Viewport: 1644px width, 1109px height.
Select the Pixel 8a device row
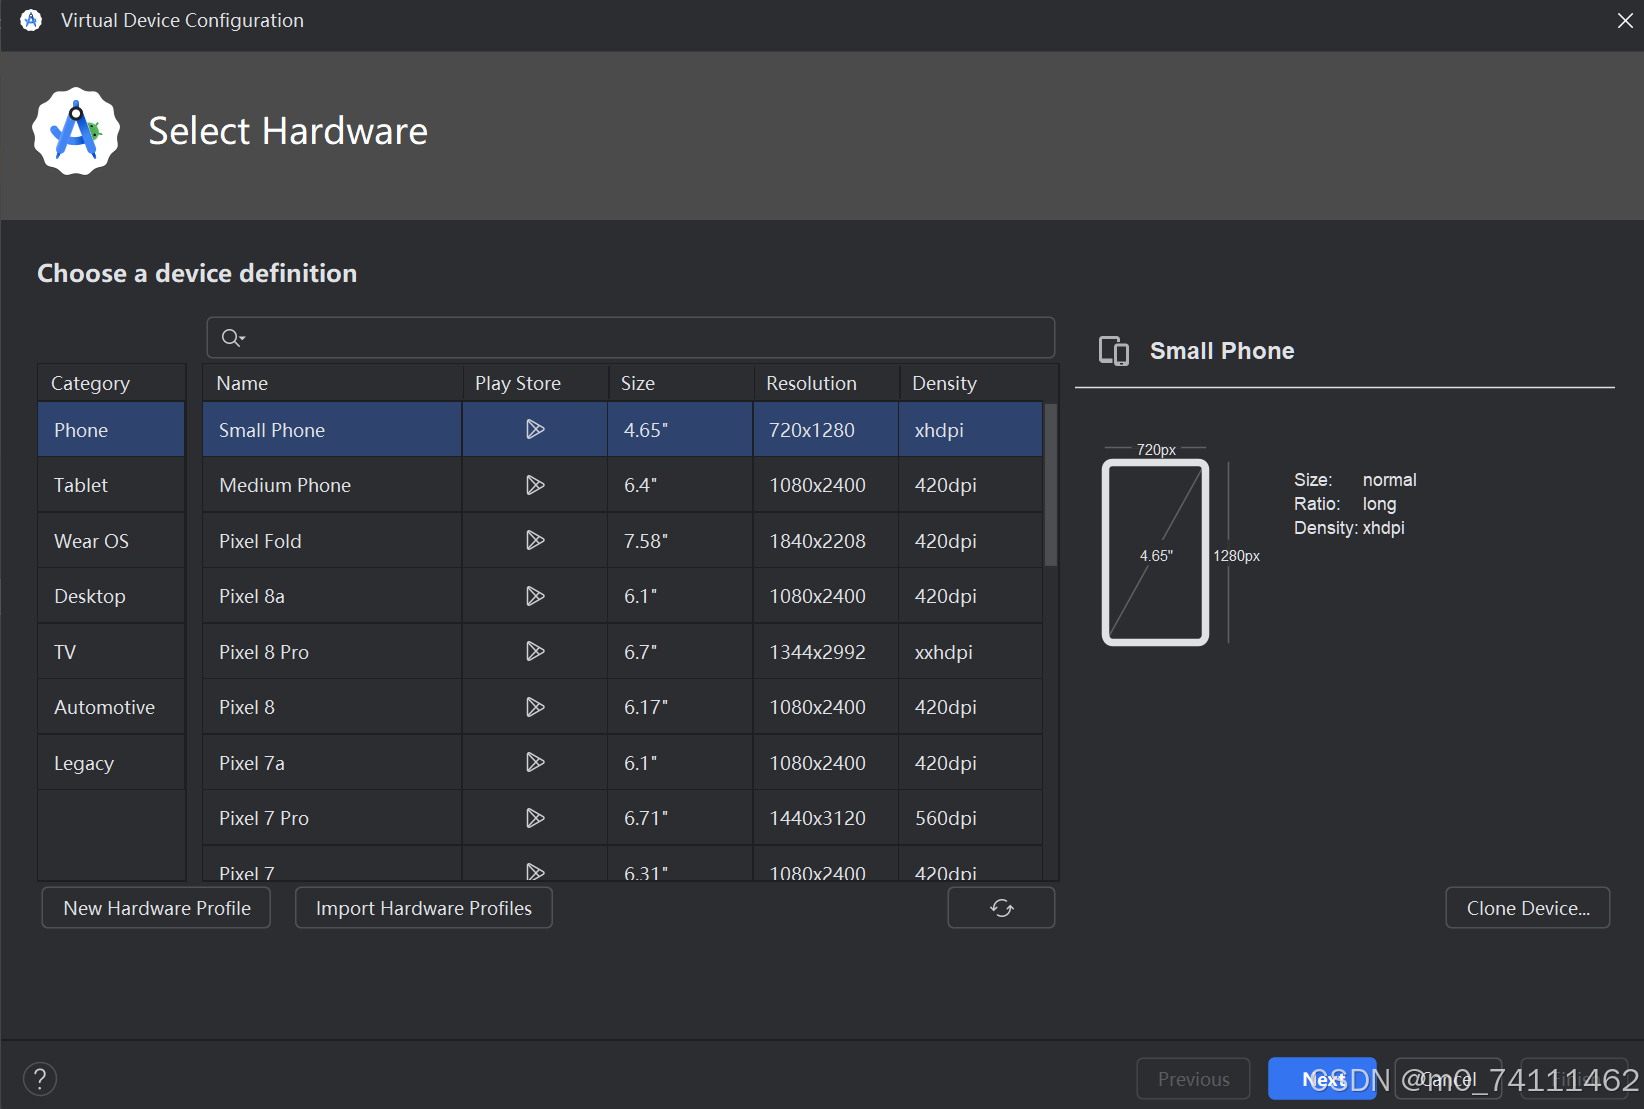pos(623,596)
